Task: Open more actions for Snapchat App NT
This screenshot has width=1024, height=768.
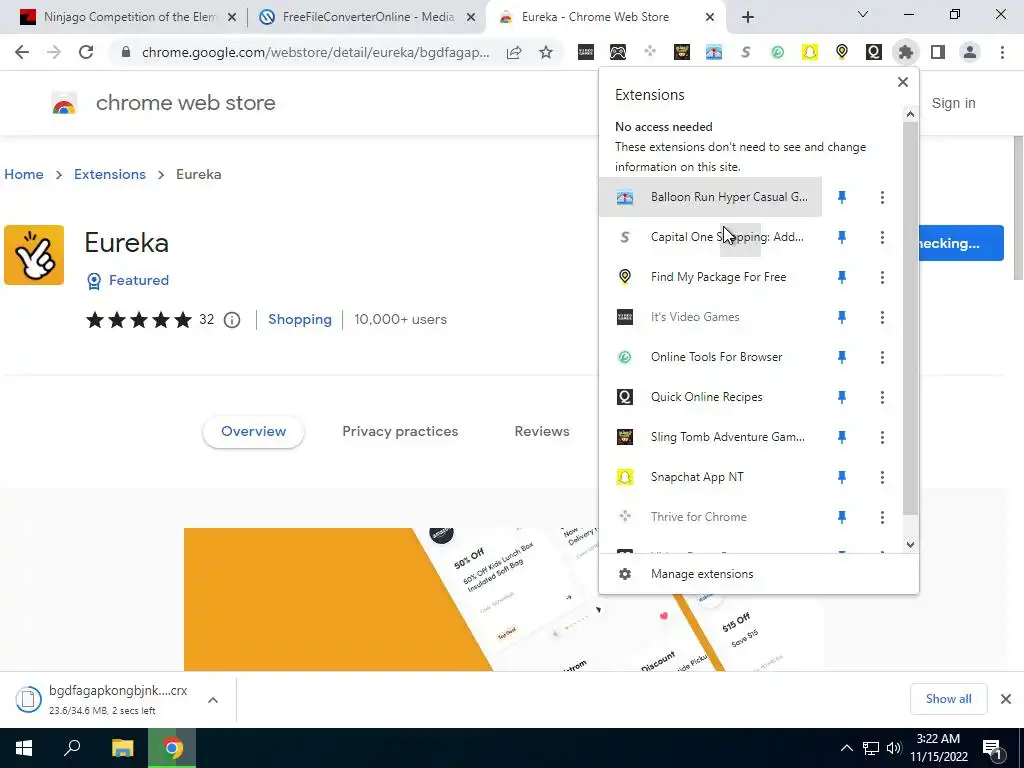Action: click(x=882, y=477)
